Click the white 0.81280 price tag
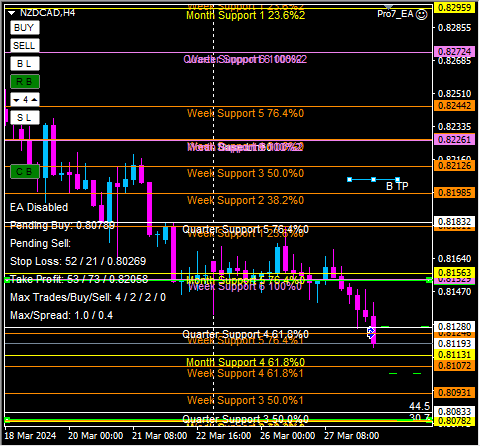 pos(455,327)
